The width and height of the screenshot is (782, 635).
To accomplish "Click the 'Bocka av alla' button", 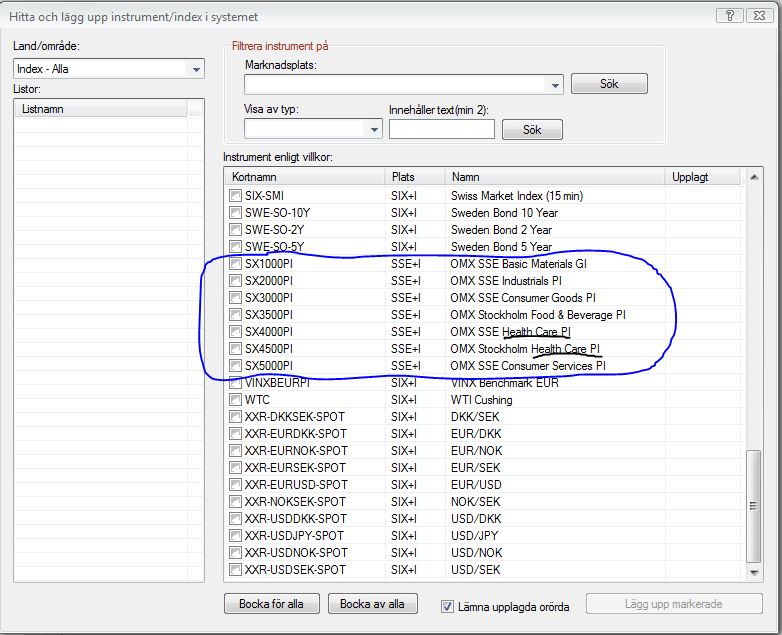I will click(x=372, y=604).
